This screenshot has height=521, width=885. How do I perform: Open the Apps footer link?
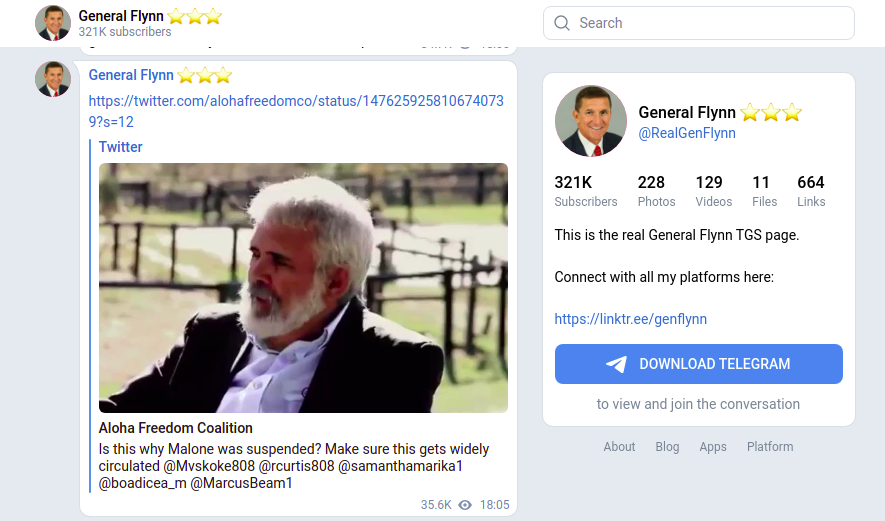[x=713, y=446]
